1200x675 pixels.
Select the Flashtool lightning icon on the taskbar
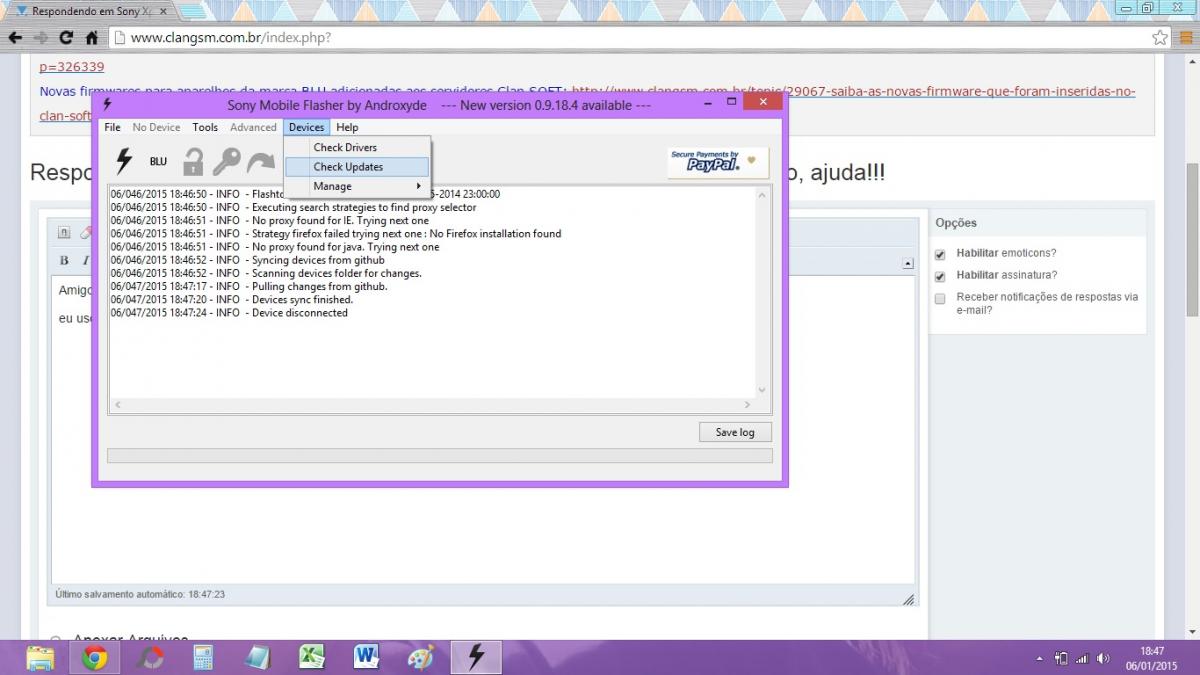coord(476,657)
